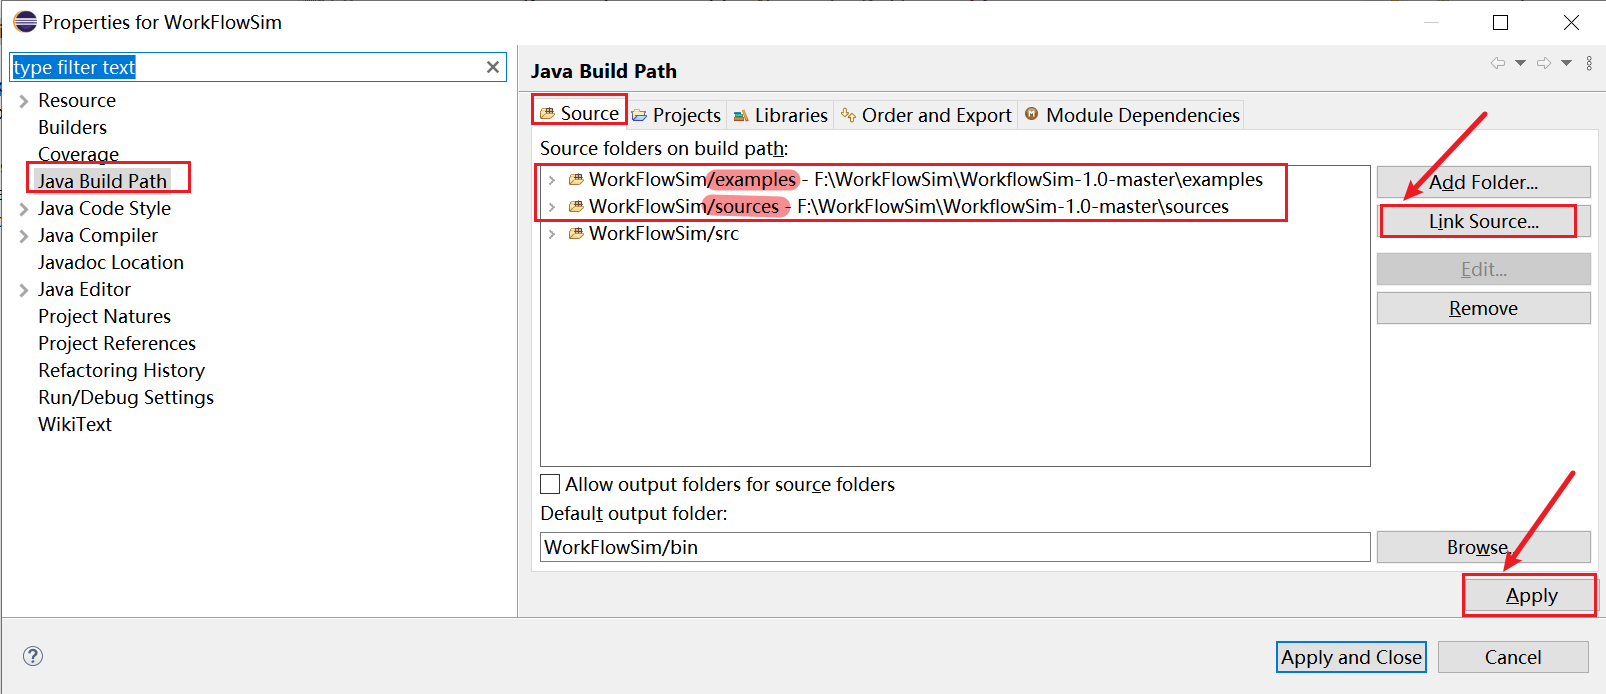Expand the WorkFlowSim/examples folder entry
Screen dimensions: 1606x694
point(552,180)
